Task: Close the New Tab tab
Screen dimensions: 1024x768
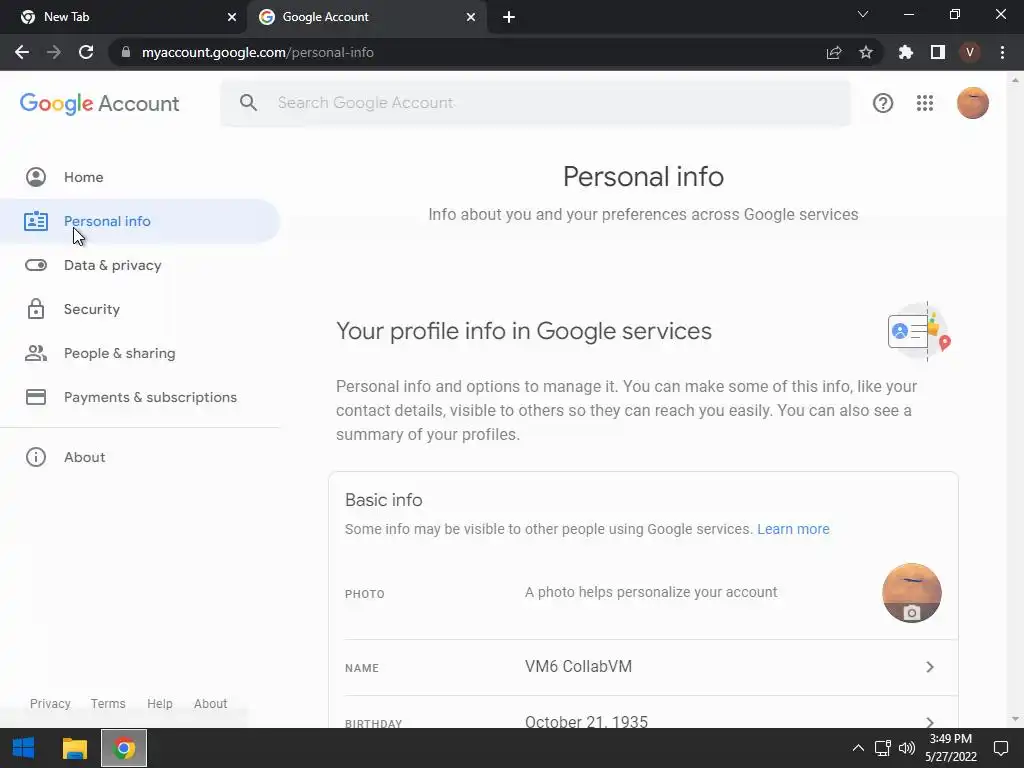Action: pyautogui.click(x=232, y=17)
